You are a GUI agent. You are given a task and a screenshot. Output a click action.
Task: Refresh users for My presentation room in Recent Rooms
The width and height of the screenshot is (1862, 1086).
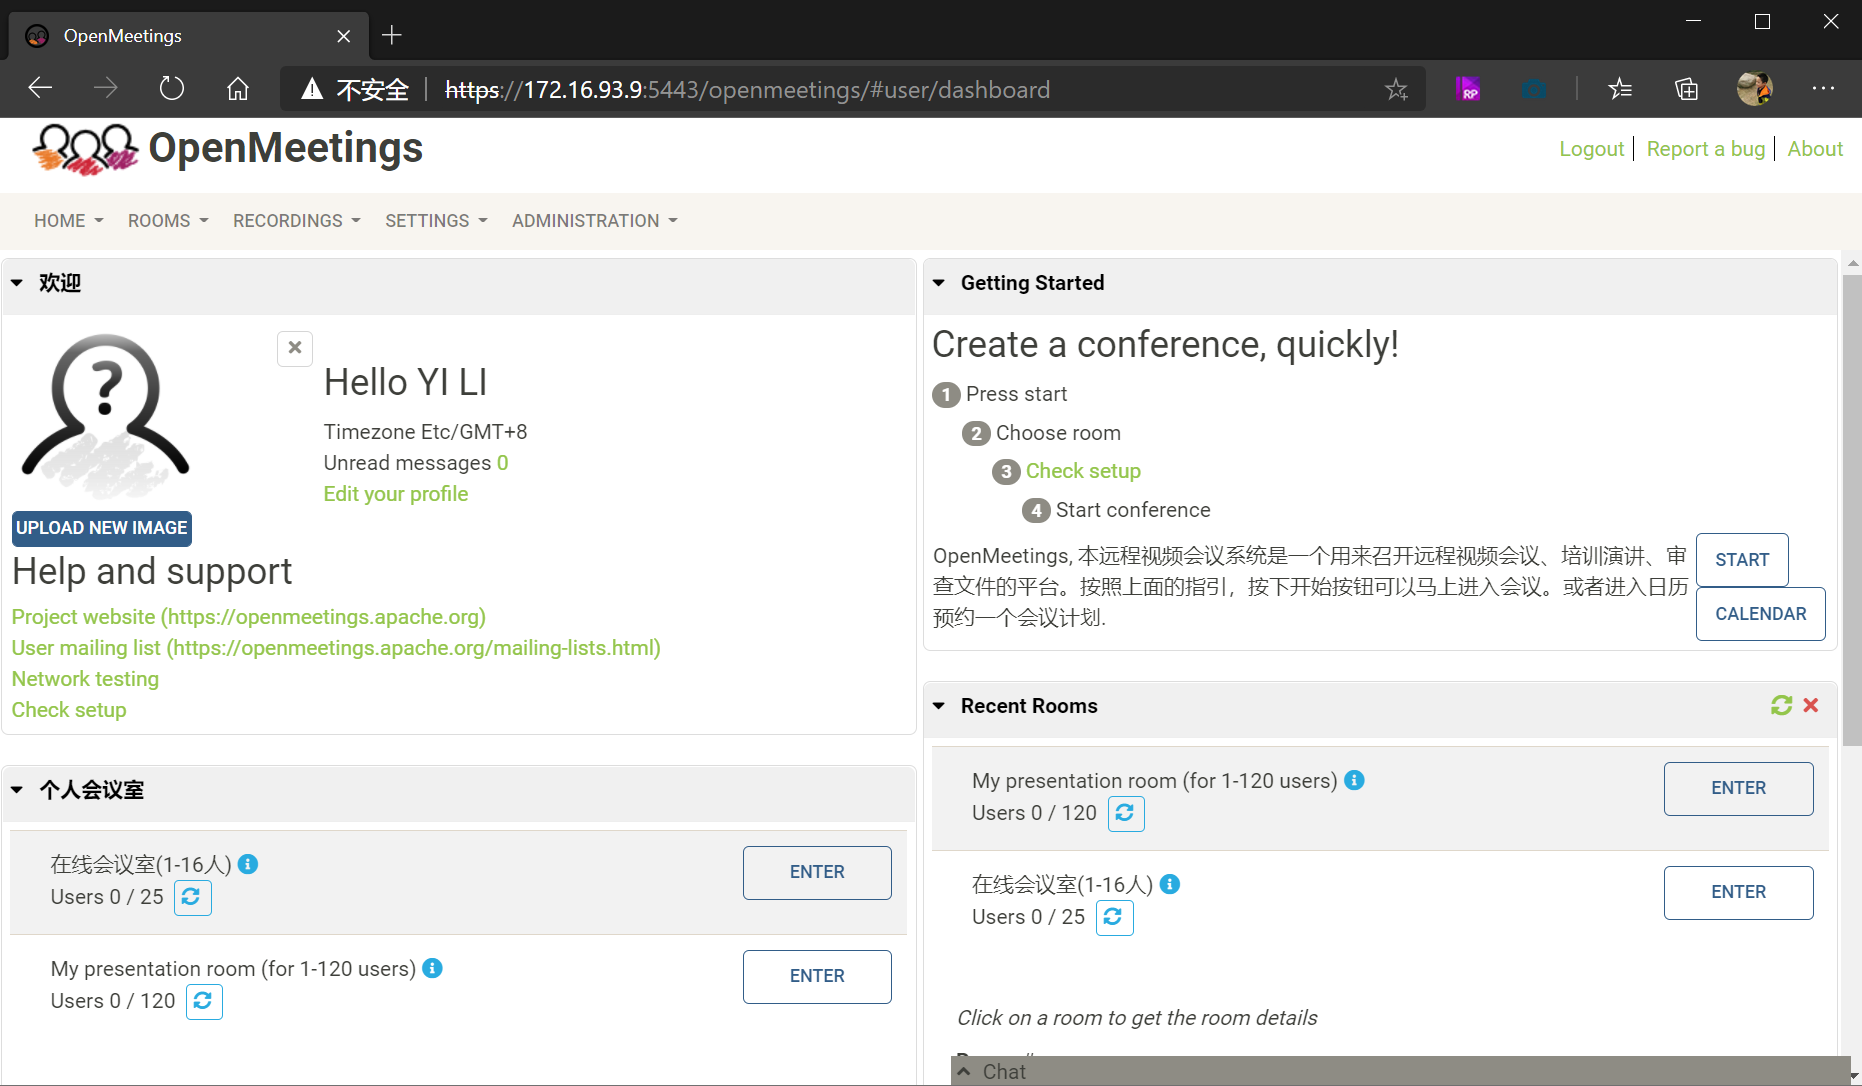1125,813
